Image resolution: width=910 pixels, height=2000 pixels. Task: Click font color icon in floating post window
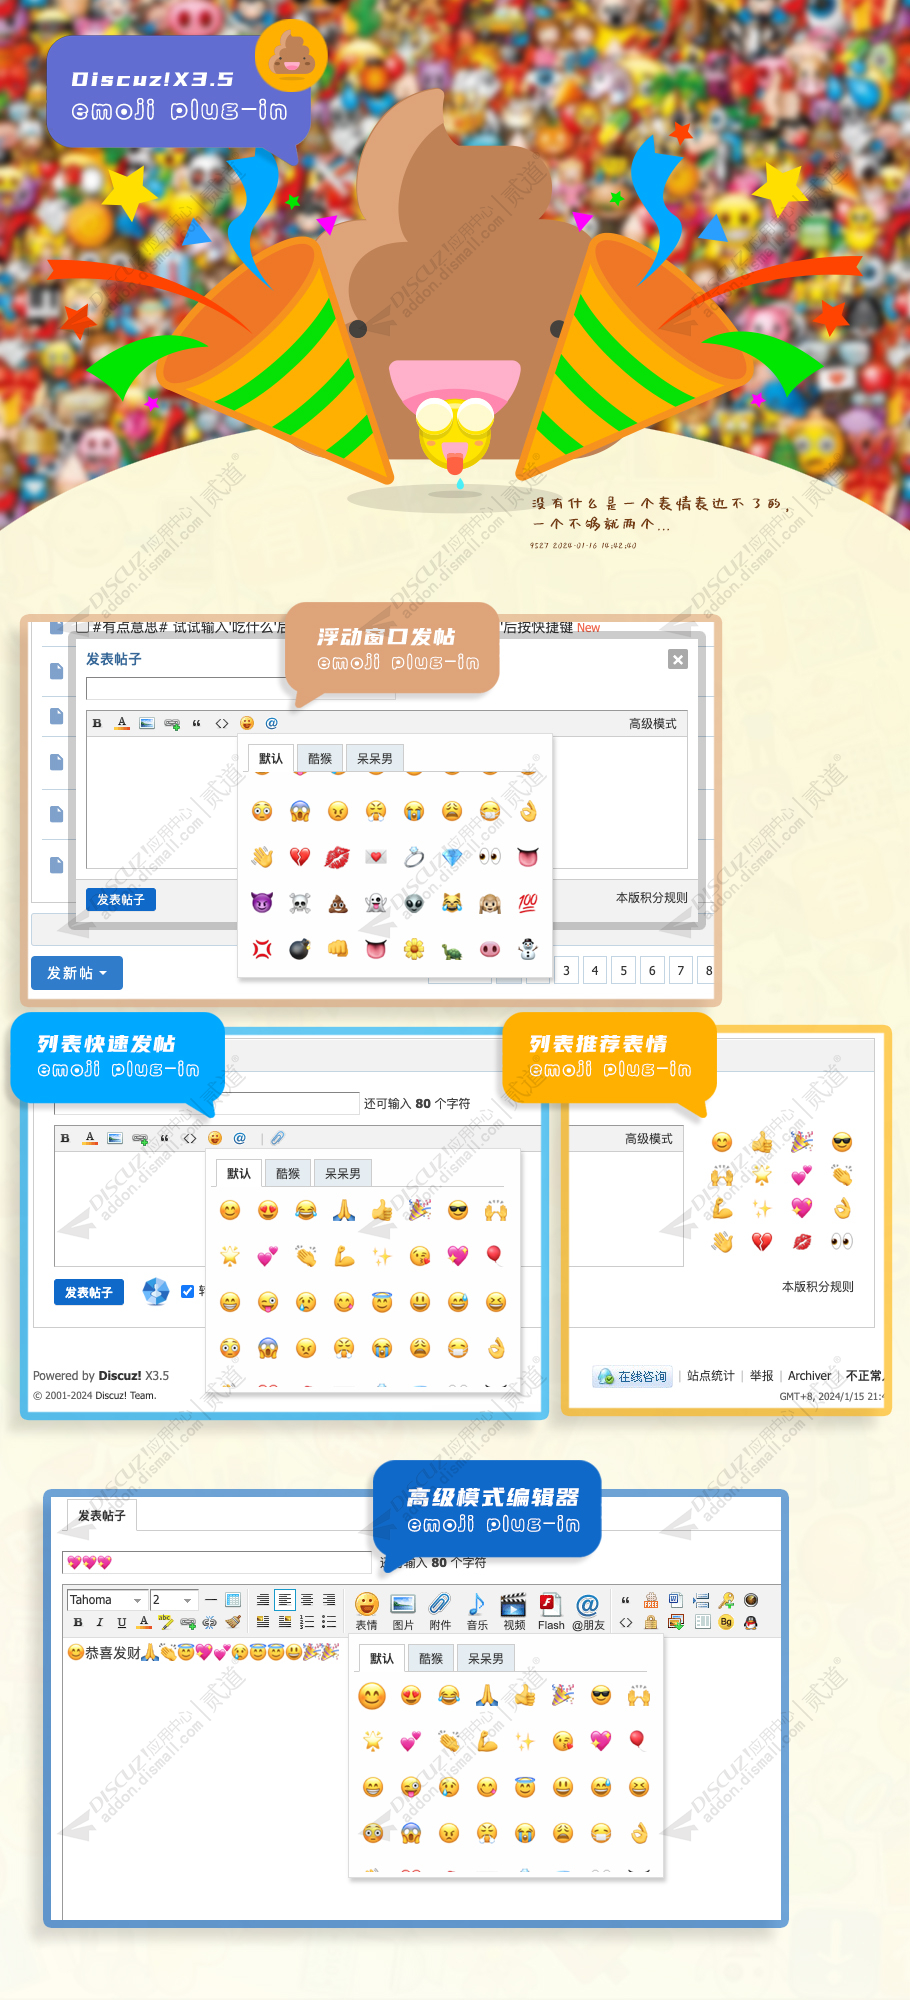122,723
